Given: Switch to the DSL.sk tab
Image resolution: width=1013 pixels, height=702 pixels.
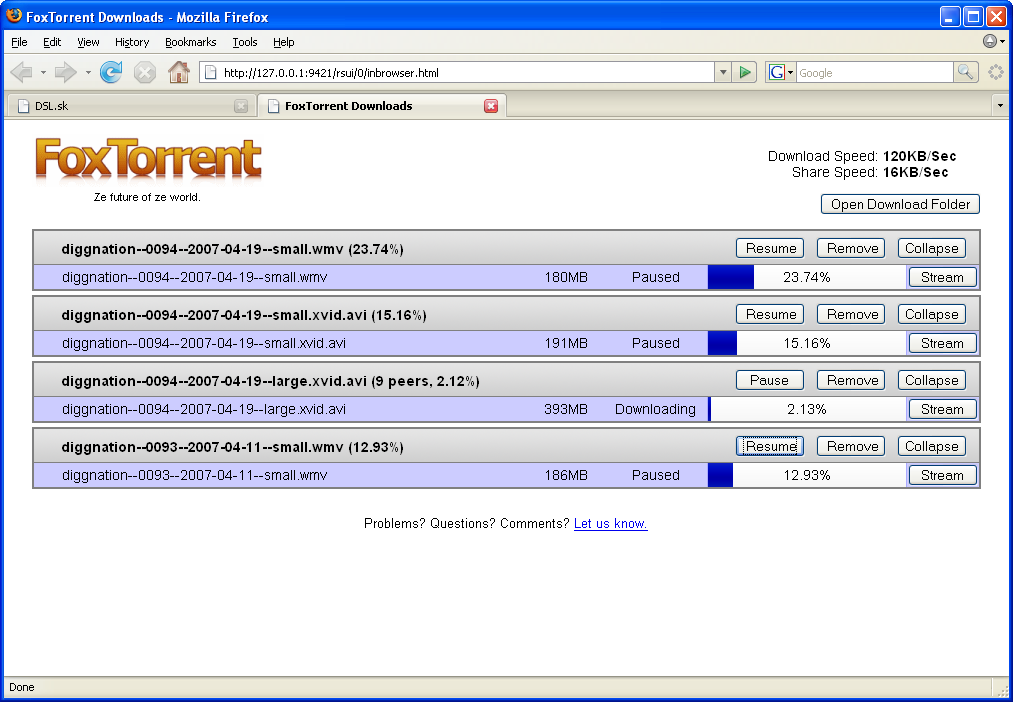Looking at the screenshot, I should (x=131, y=106).
